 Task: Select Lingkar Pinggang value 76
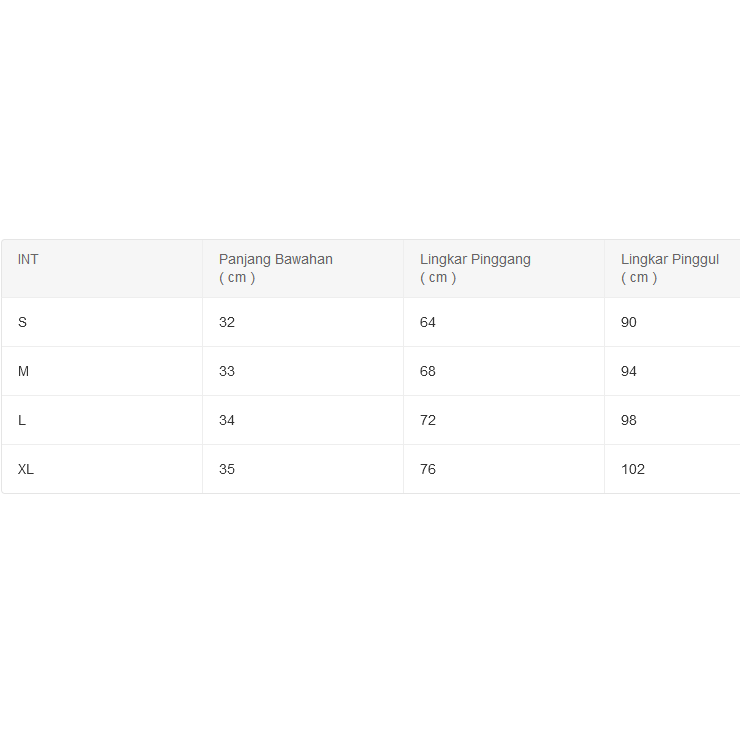[428, 469]
